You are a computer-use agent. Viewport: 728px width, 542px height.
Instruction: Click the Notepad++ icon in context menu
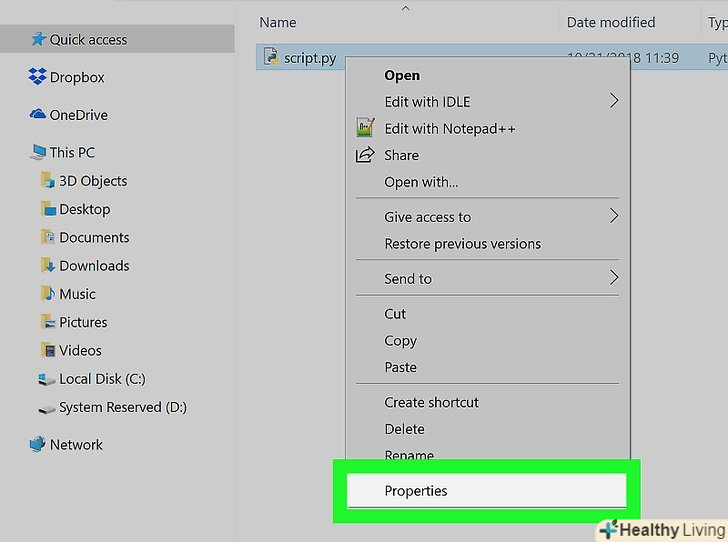pos(366,129)
